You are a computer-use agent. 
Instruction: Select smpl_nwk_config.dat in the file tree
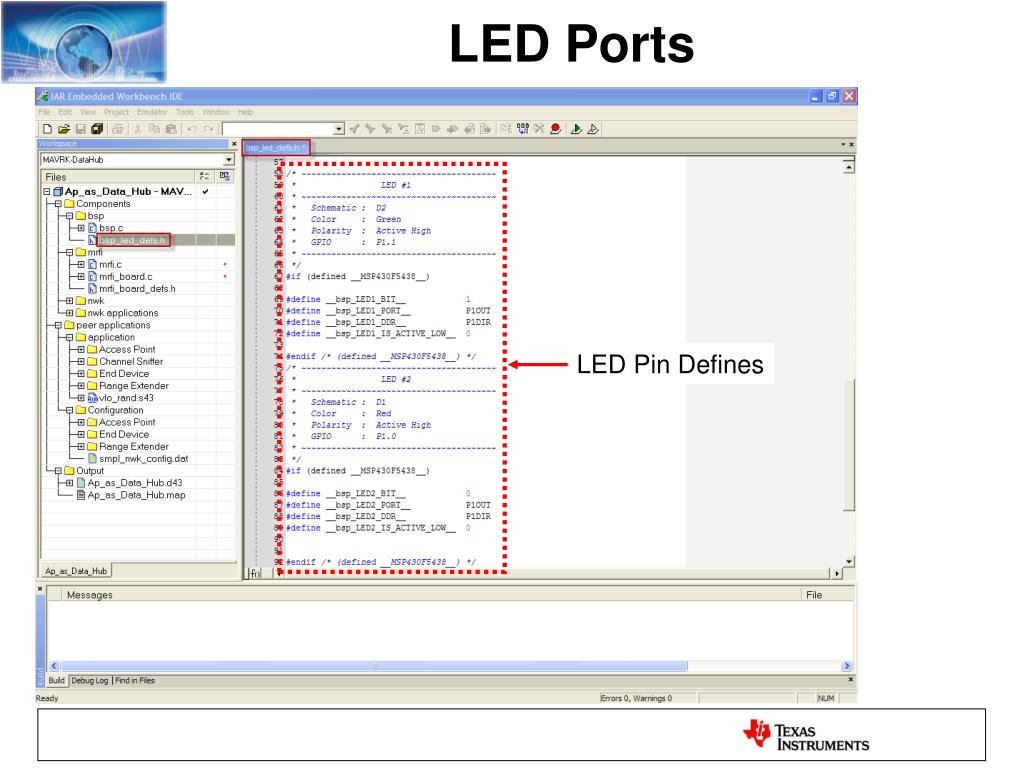[x=144, y=459]
